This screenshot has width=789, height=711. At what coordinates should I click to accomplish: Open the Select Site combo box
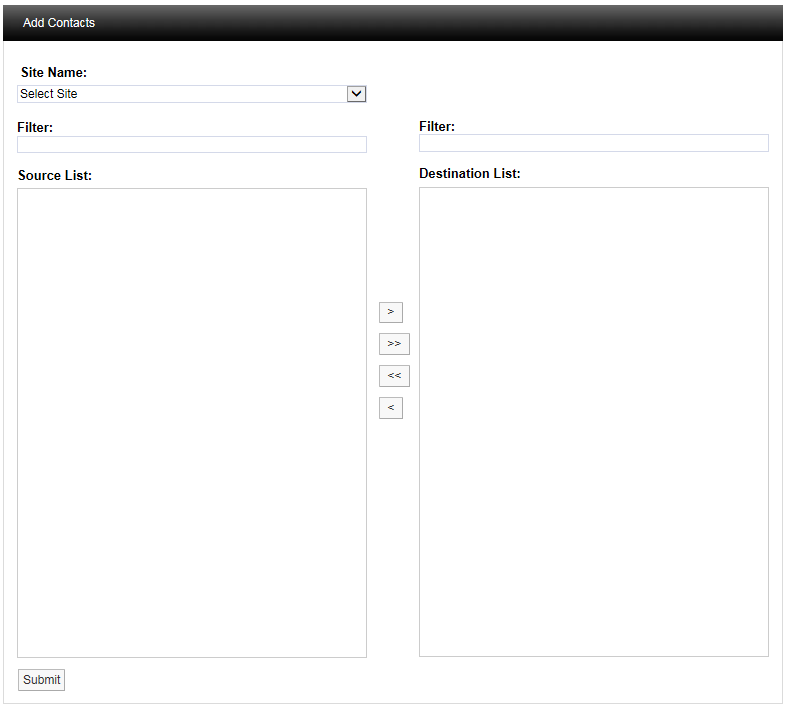tap(180, 94)
